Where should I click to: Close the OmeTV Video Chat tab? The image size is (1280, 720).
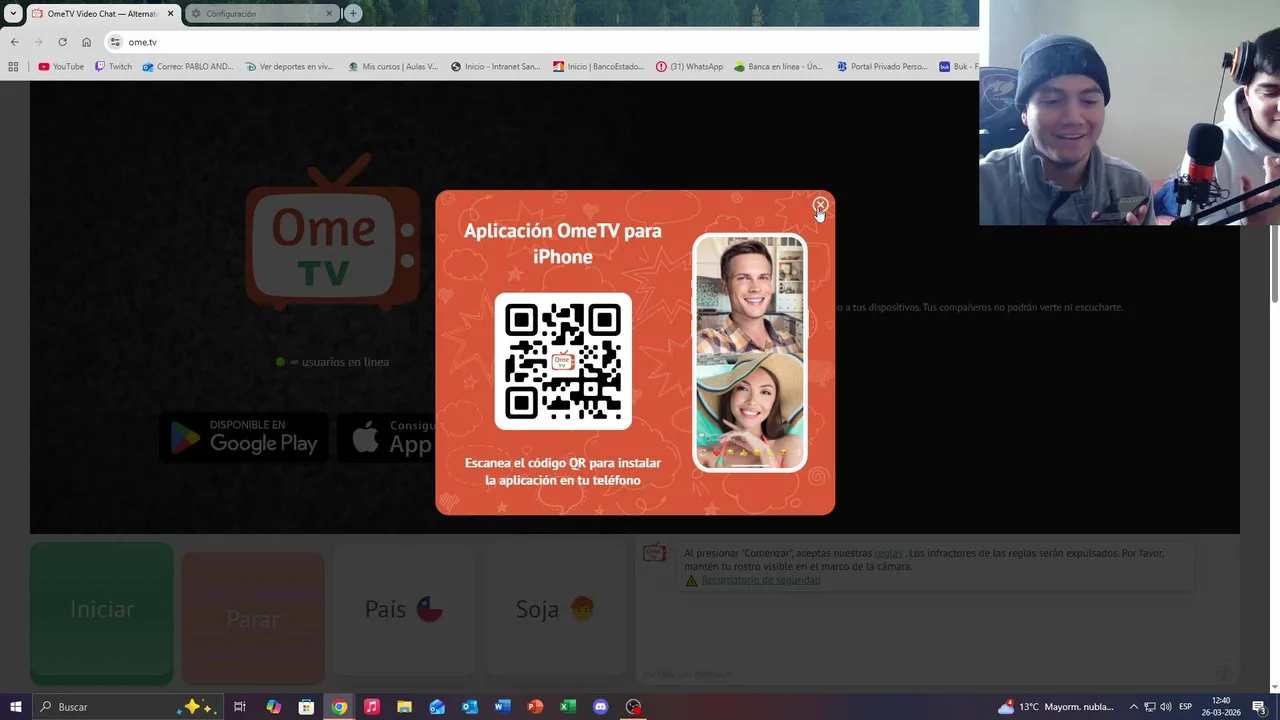coord(170,14)
